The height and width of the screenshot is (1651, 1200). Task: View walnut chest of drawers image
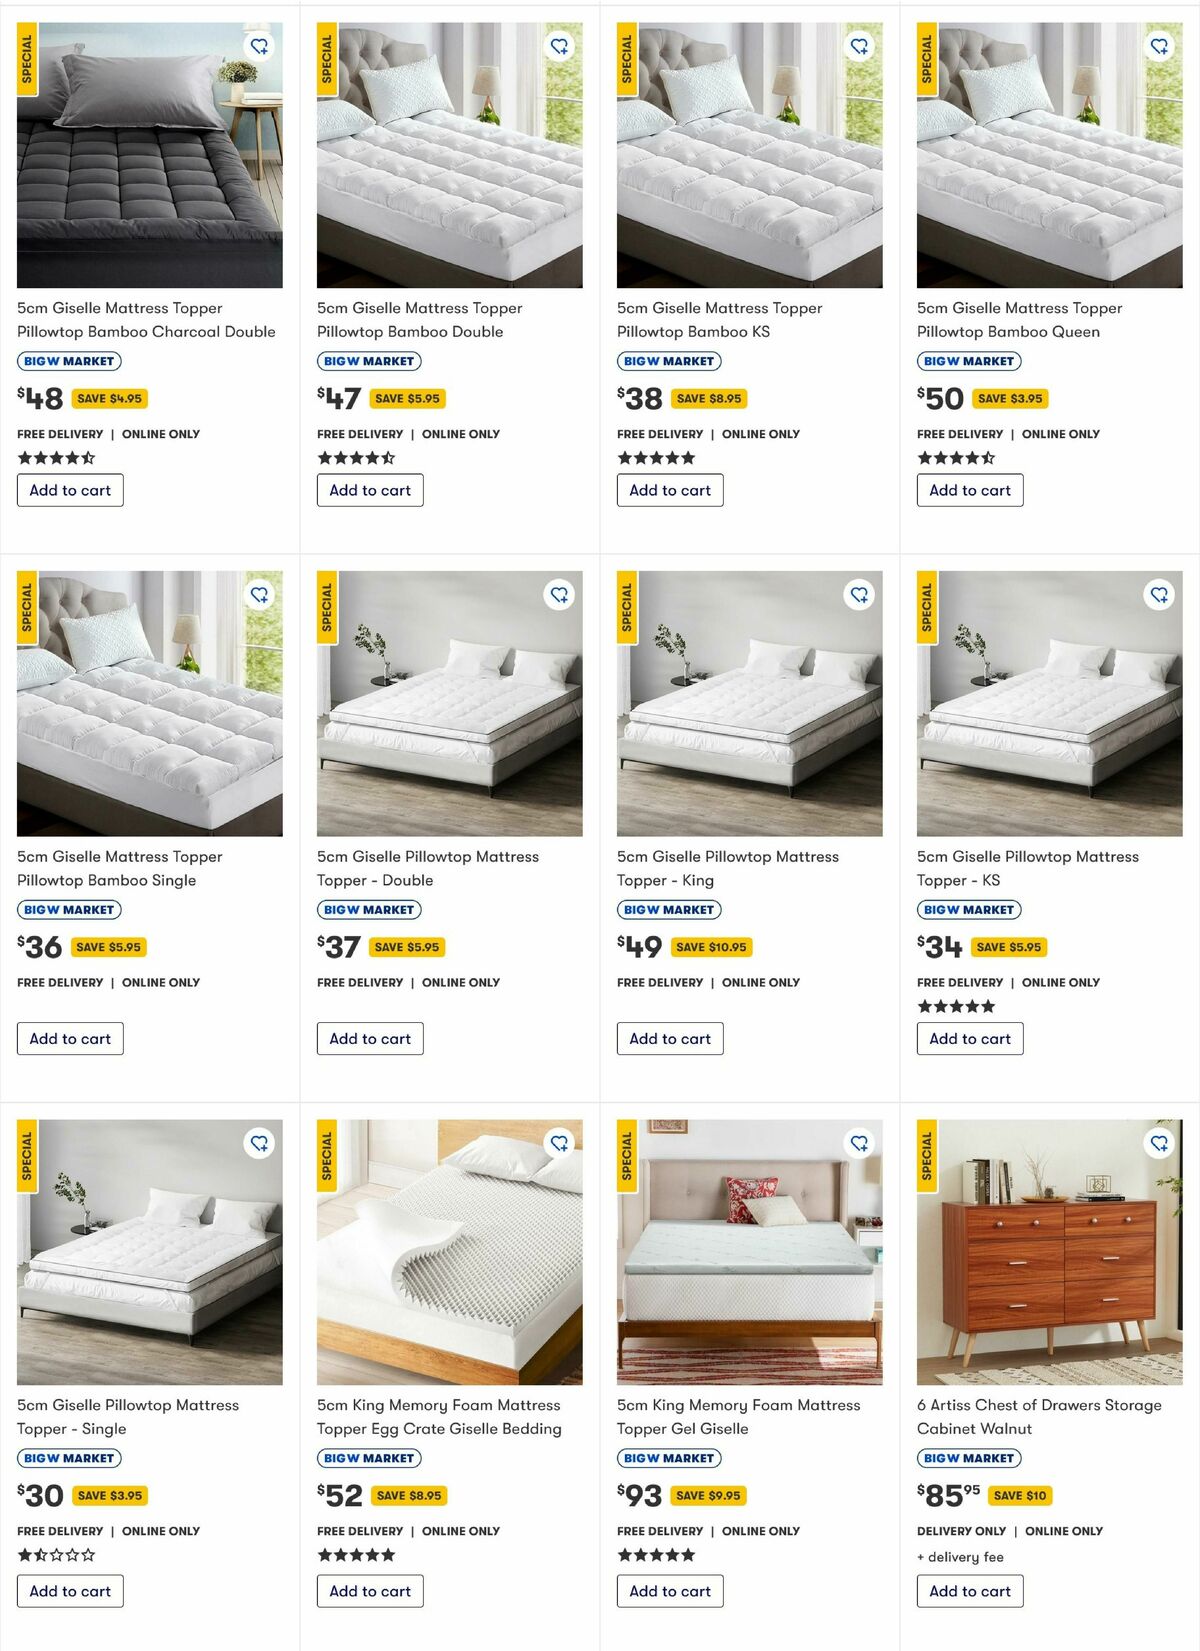coord(1050,1252)
